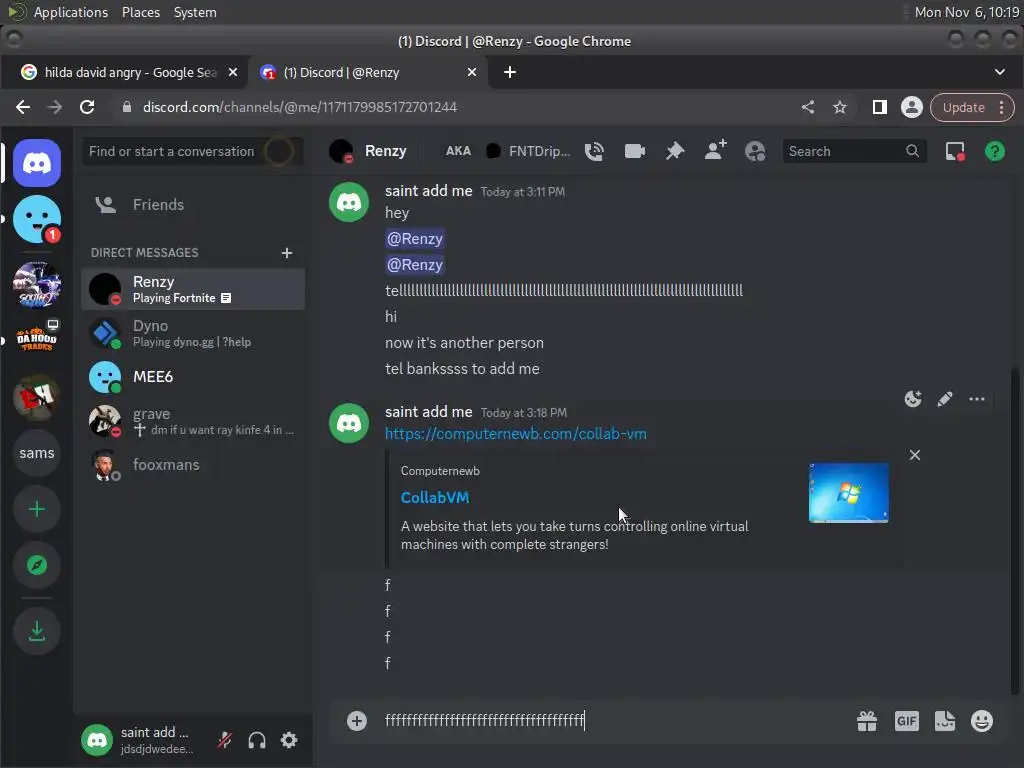Expand Chrome tab search dropdown

point(1000,72)
